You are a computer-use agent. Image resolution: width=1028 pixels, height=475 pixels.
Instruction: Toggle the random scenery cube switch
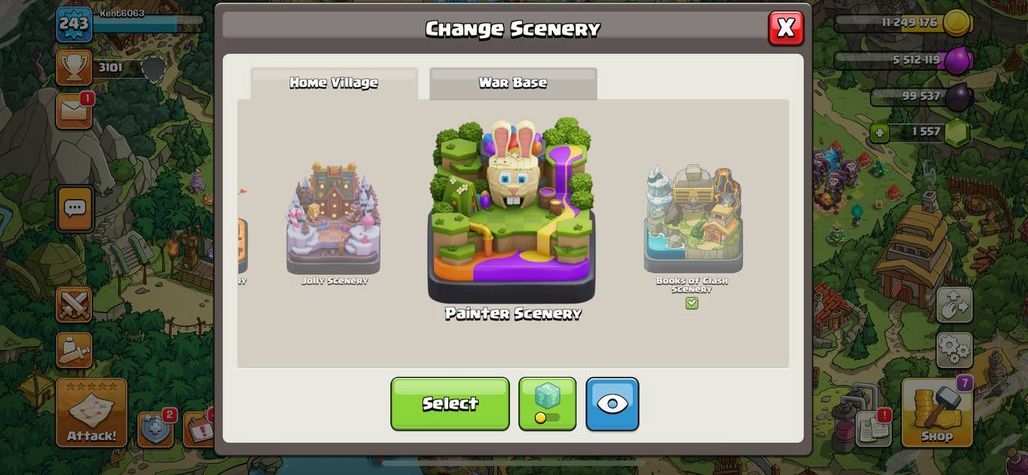click(547, 404)
